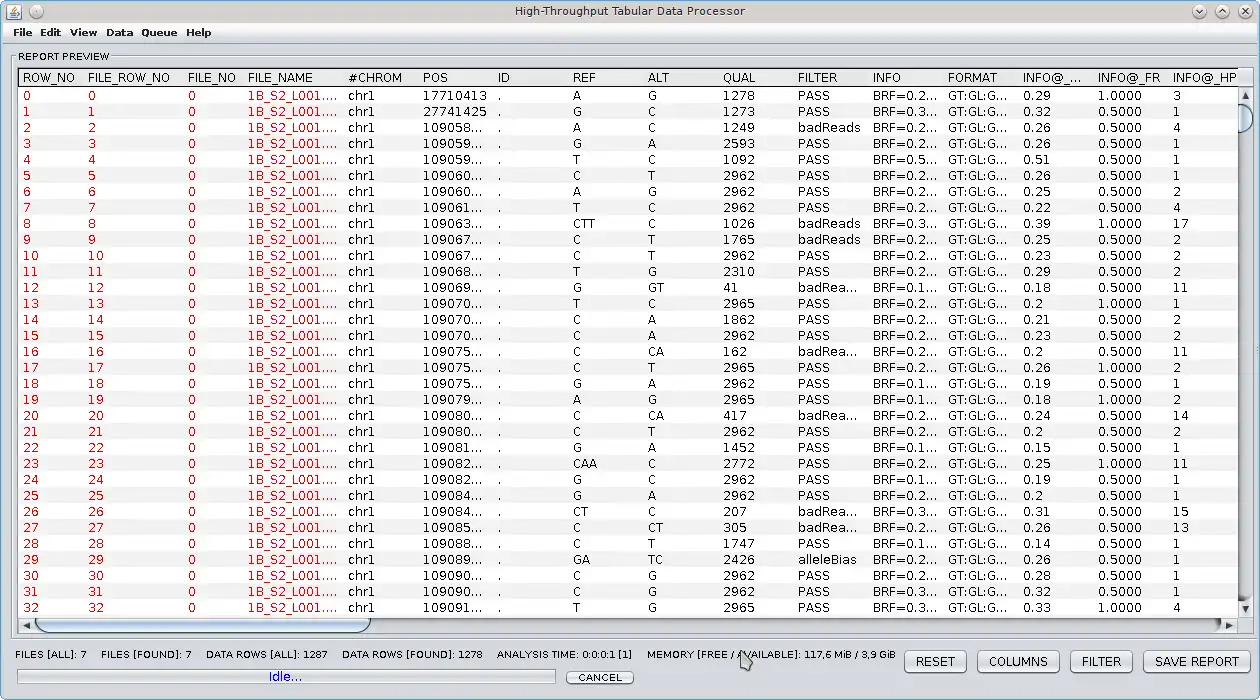
Task: Select the FORMAT column header
Action: click(x=980, y=78)
